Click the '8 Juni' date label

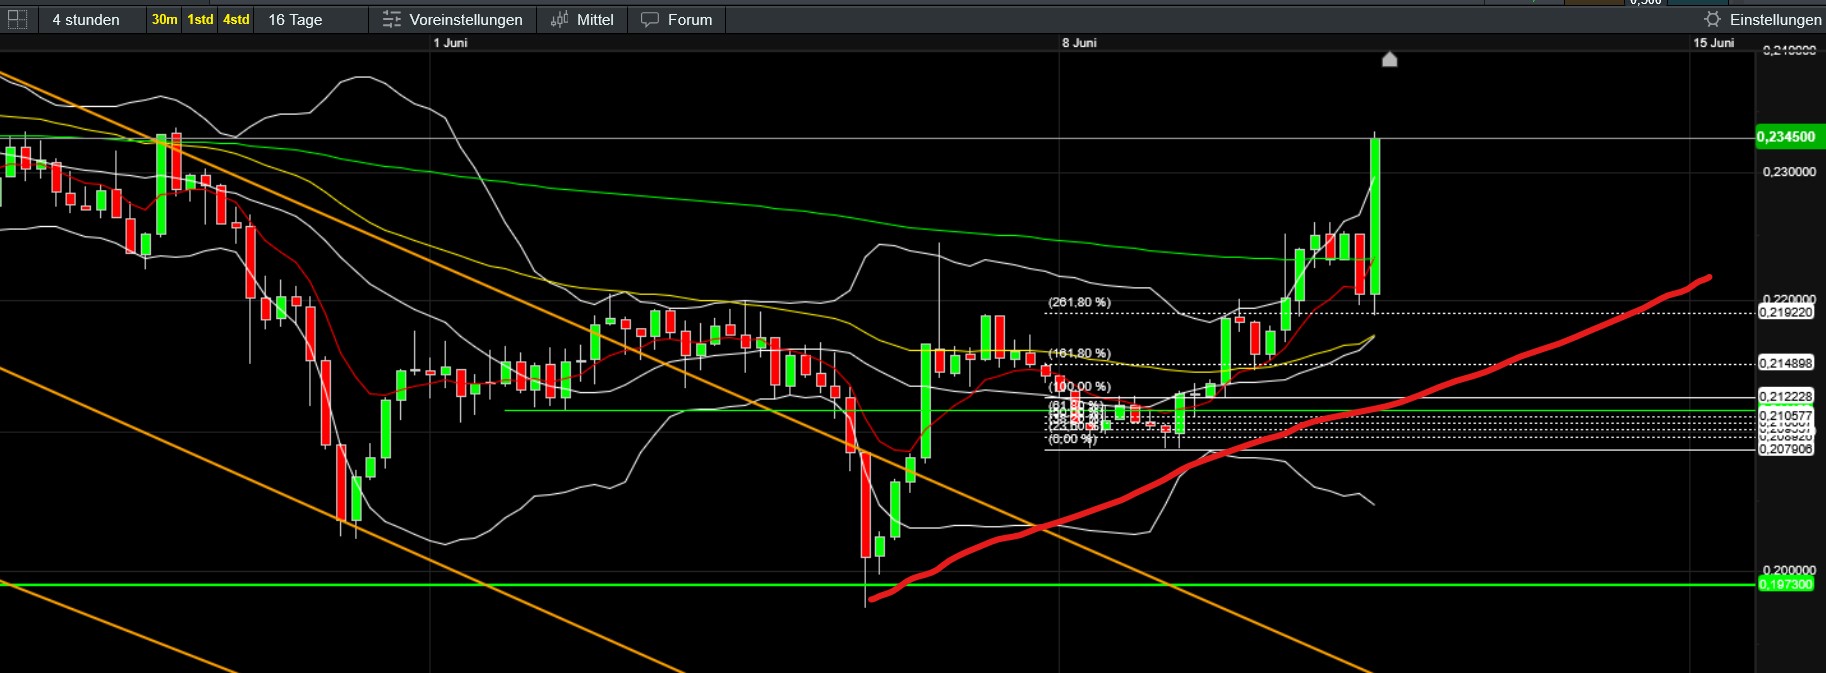pyautogui.click(x=1079, y=43)
